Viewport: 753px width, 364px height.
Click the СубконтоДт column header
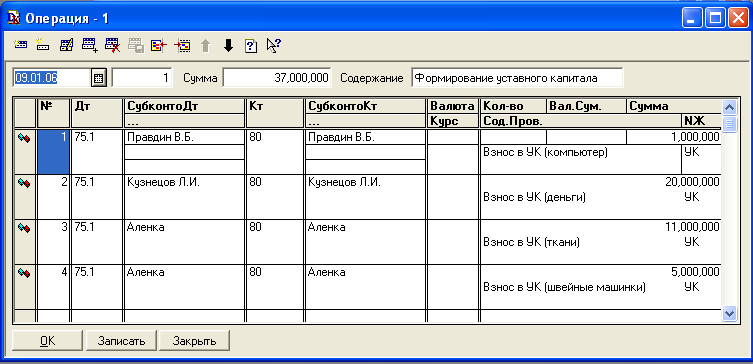click(x=184, y=106)
